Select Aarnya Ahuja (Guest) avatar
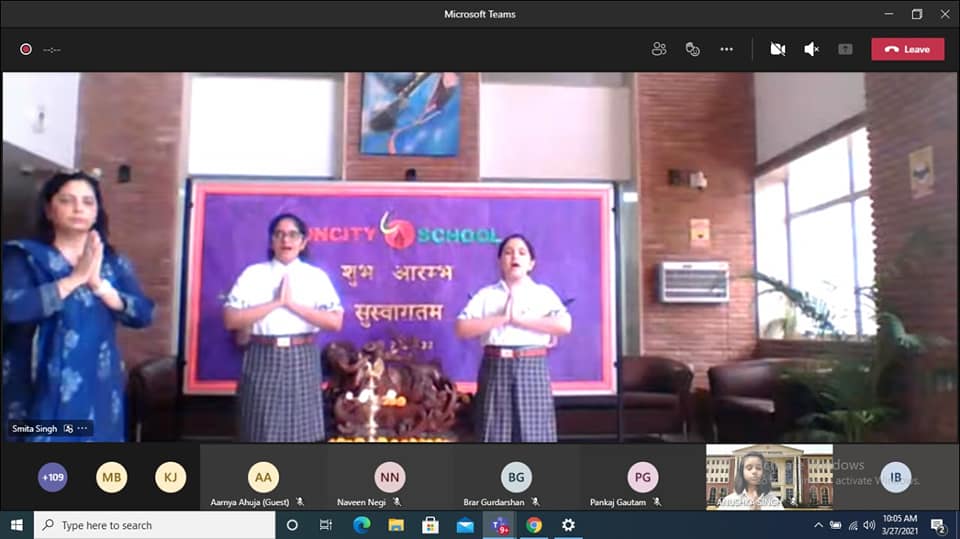This screenshot has height=539, width=960. [x=263, y=477]
